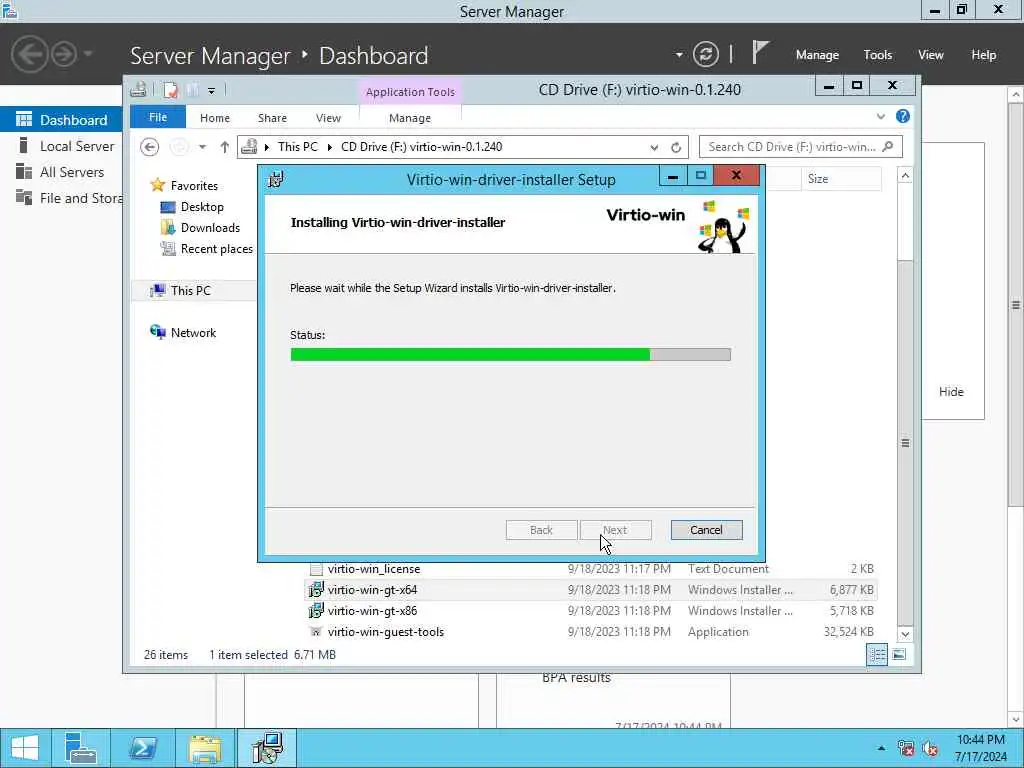Open Recent places in Favorites

[216, 249]
